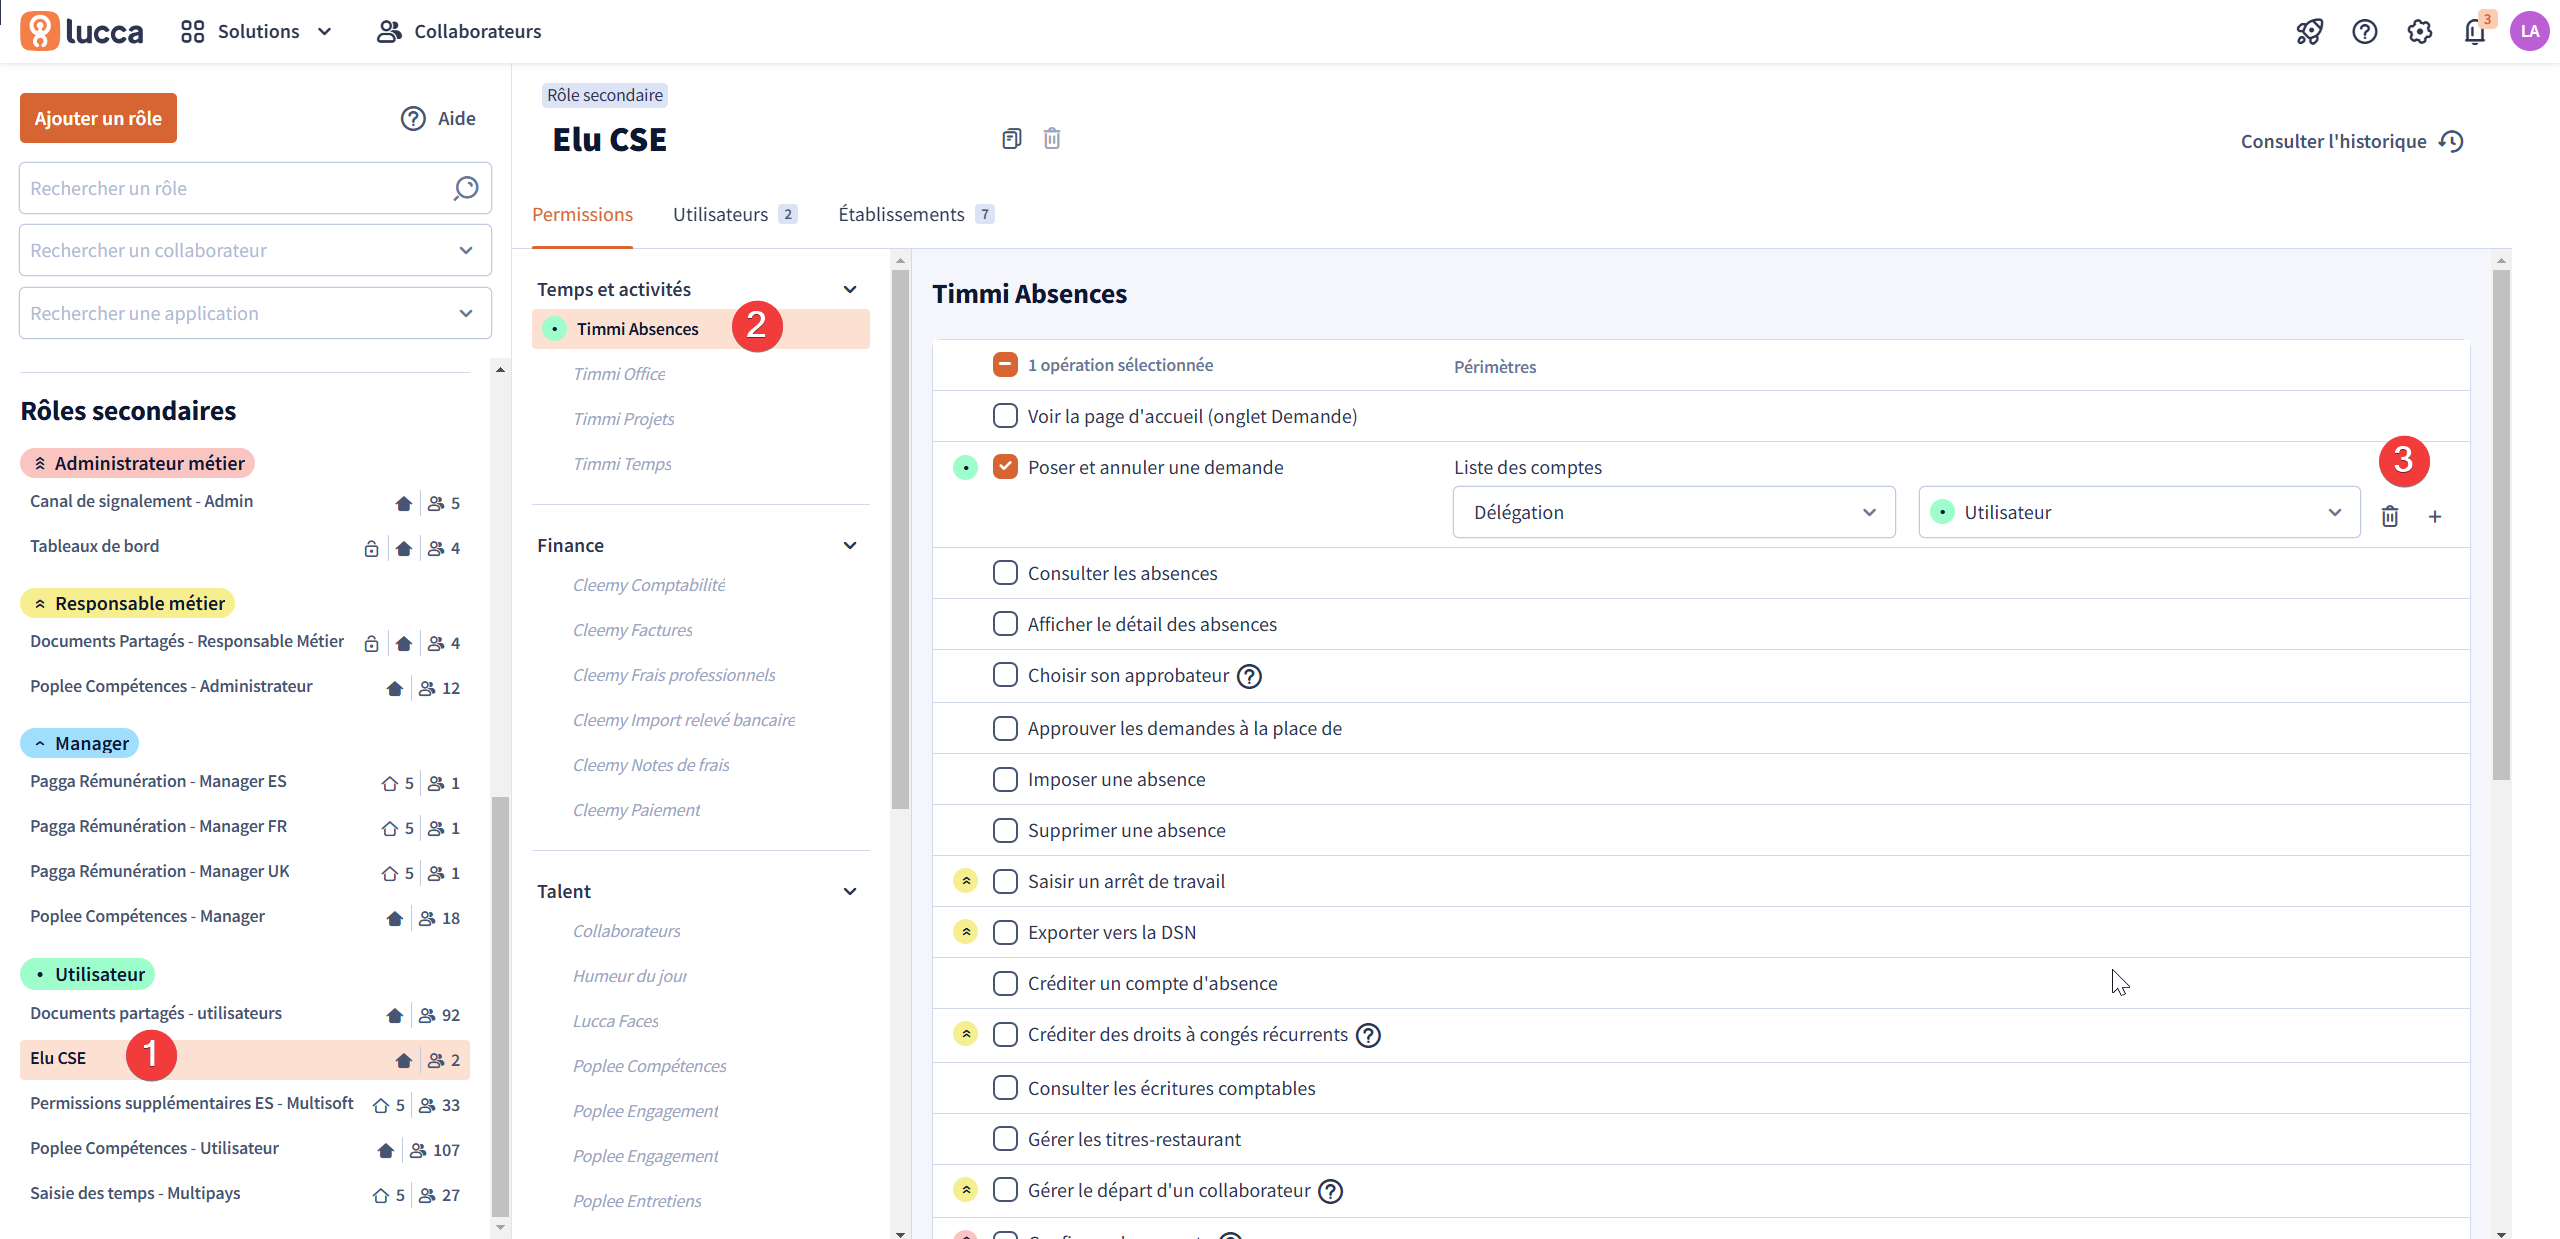Open the help question mark icon in header
This screenshot has height=1239, width=2560.
pos(2364,32)
